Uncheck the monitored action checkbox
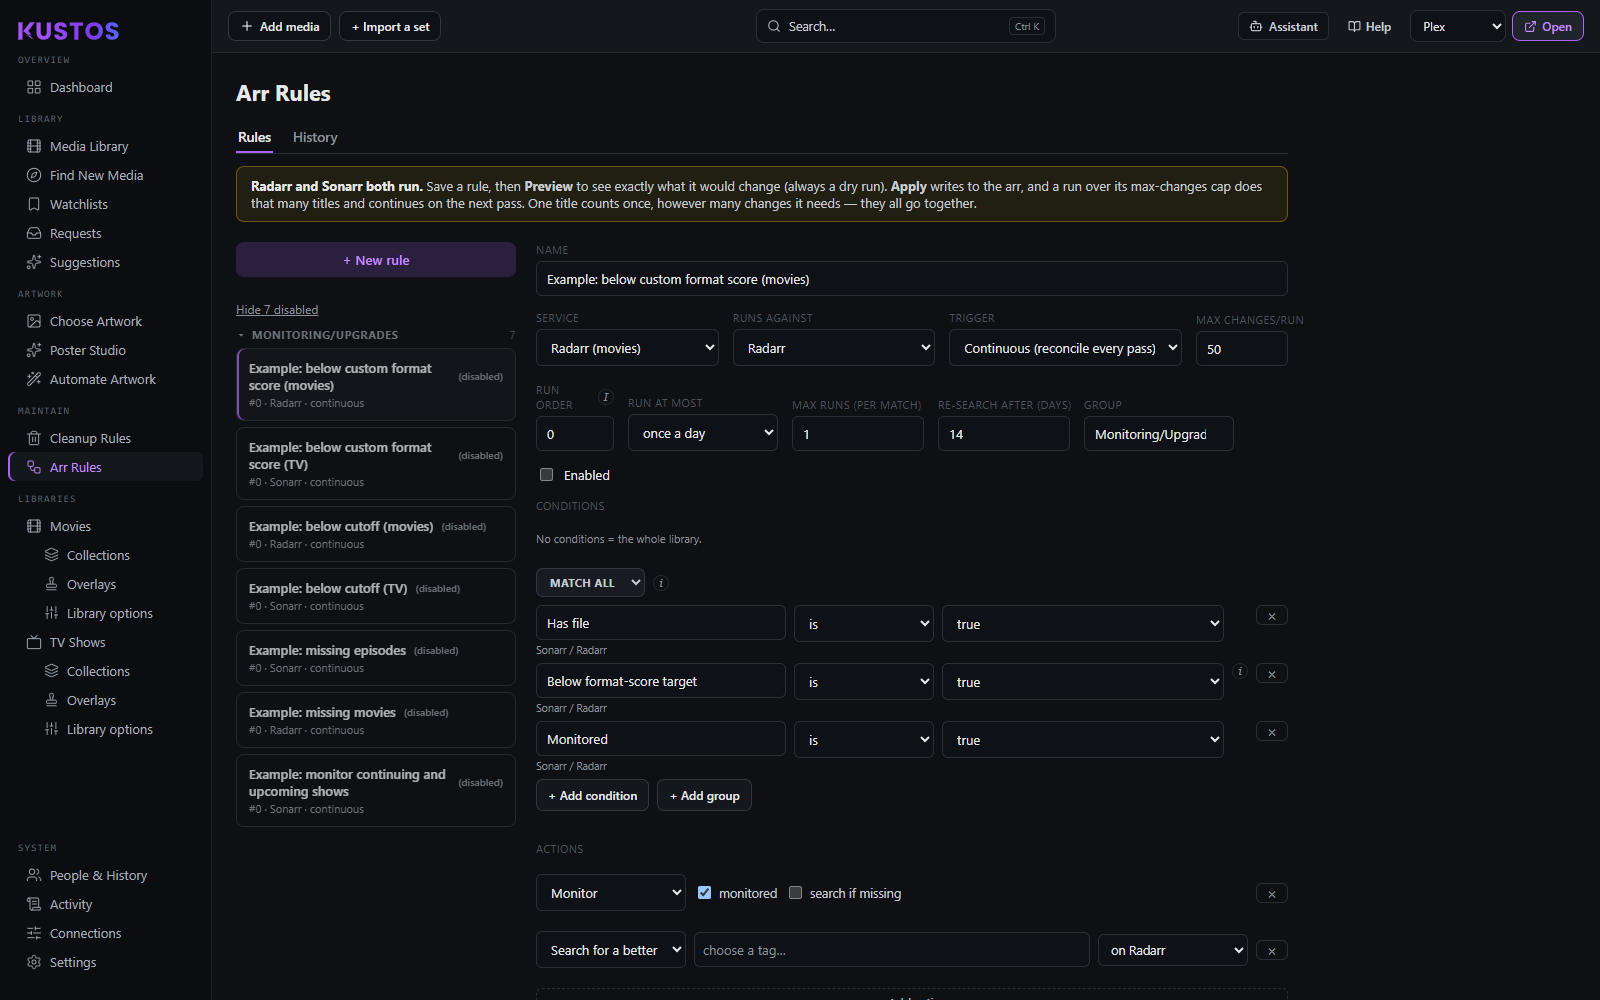 tap(705, 893)
